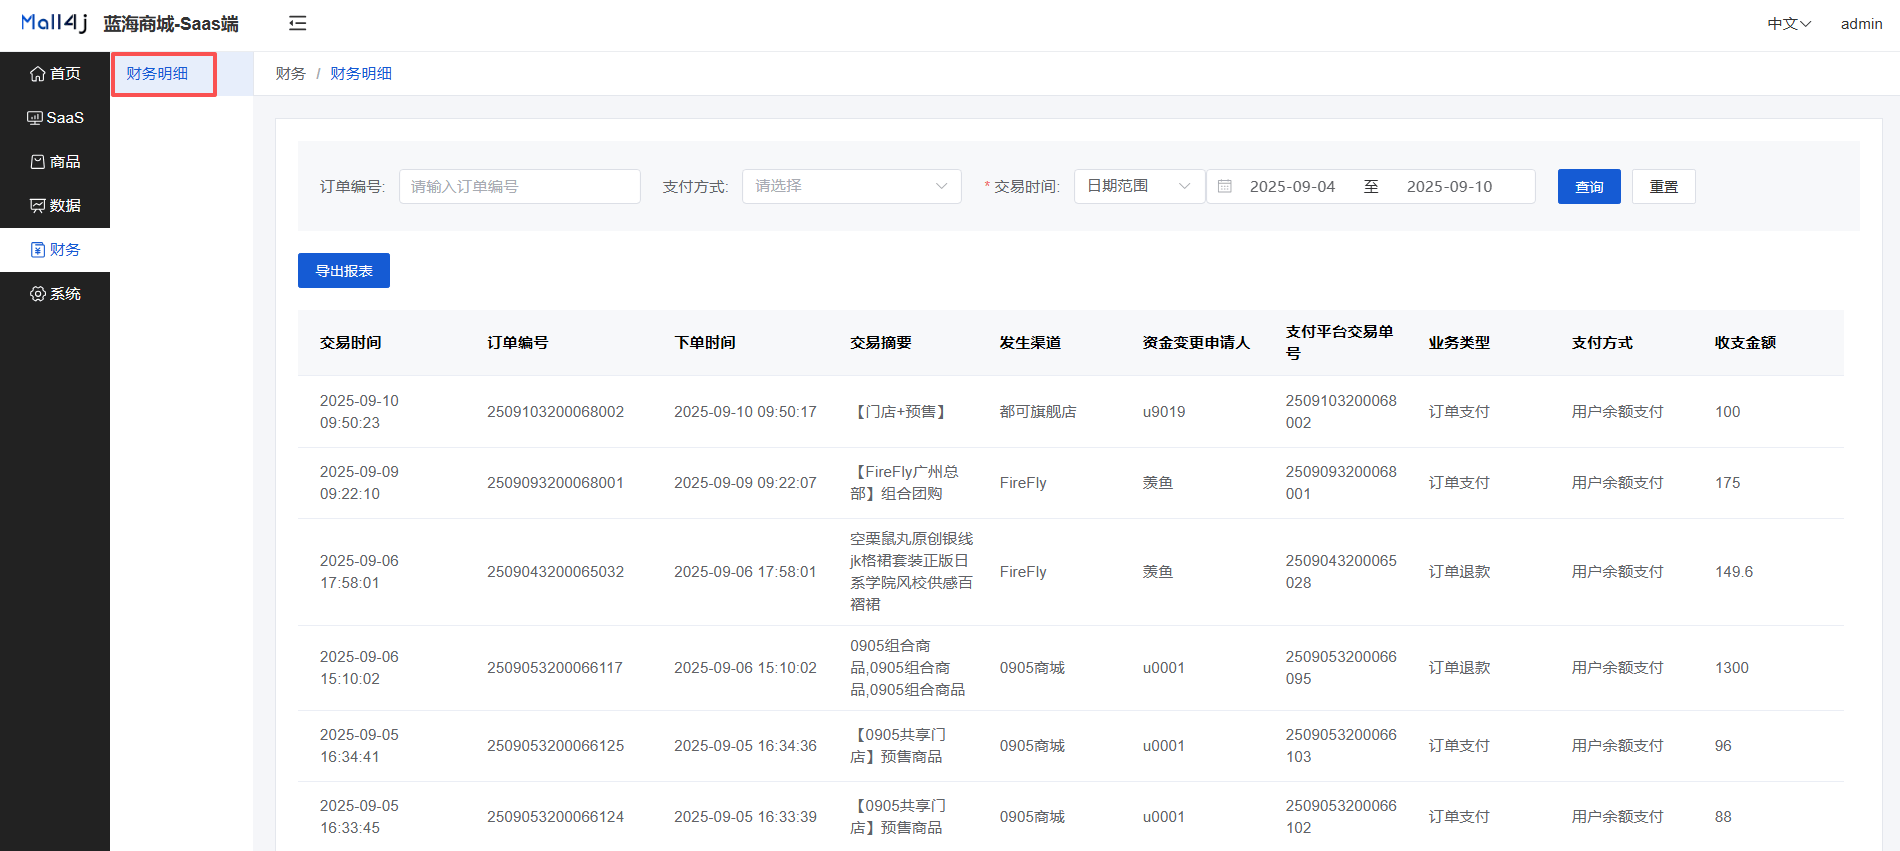
Task: Click order number 2509043200065032
Action: [555, 572]
